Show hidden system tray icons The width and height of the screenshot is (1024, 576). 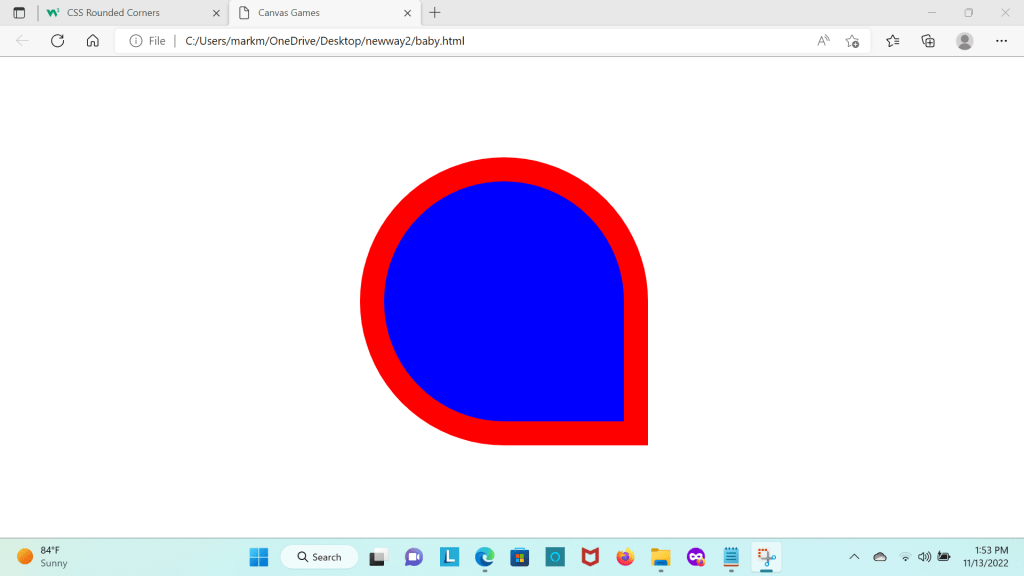tap(854, 557)
